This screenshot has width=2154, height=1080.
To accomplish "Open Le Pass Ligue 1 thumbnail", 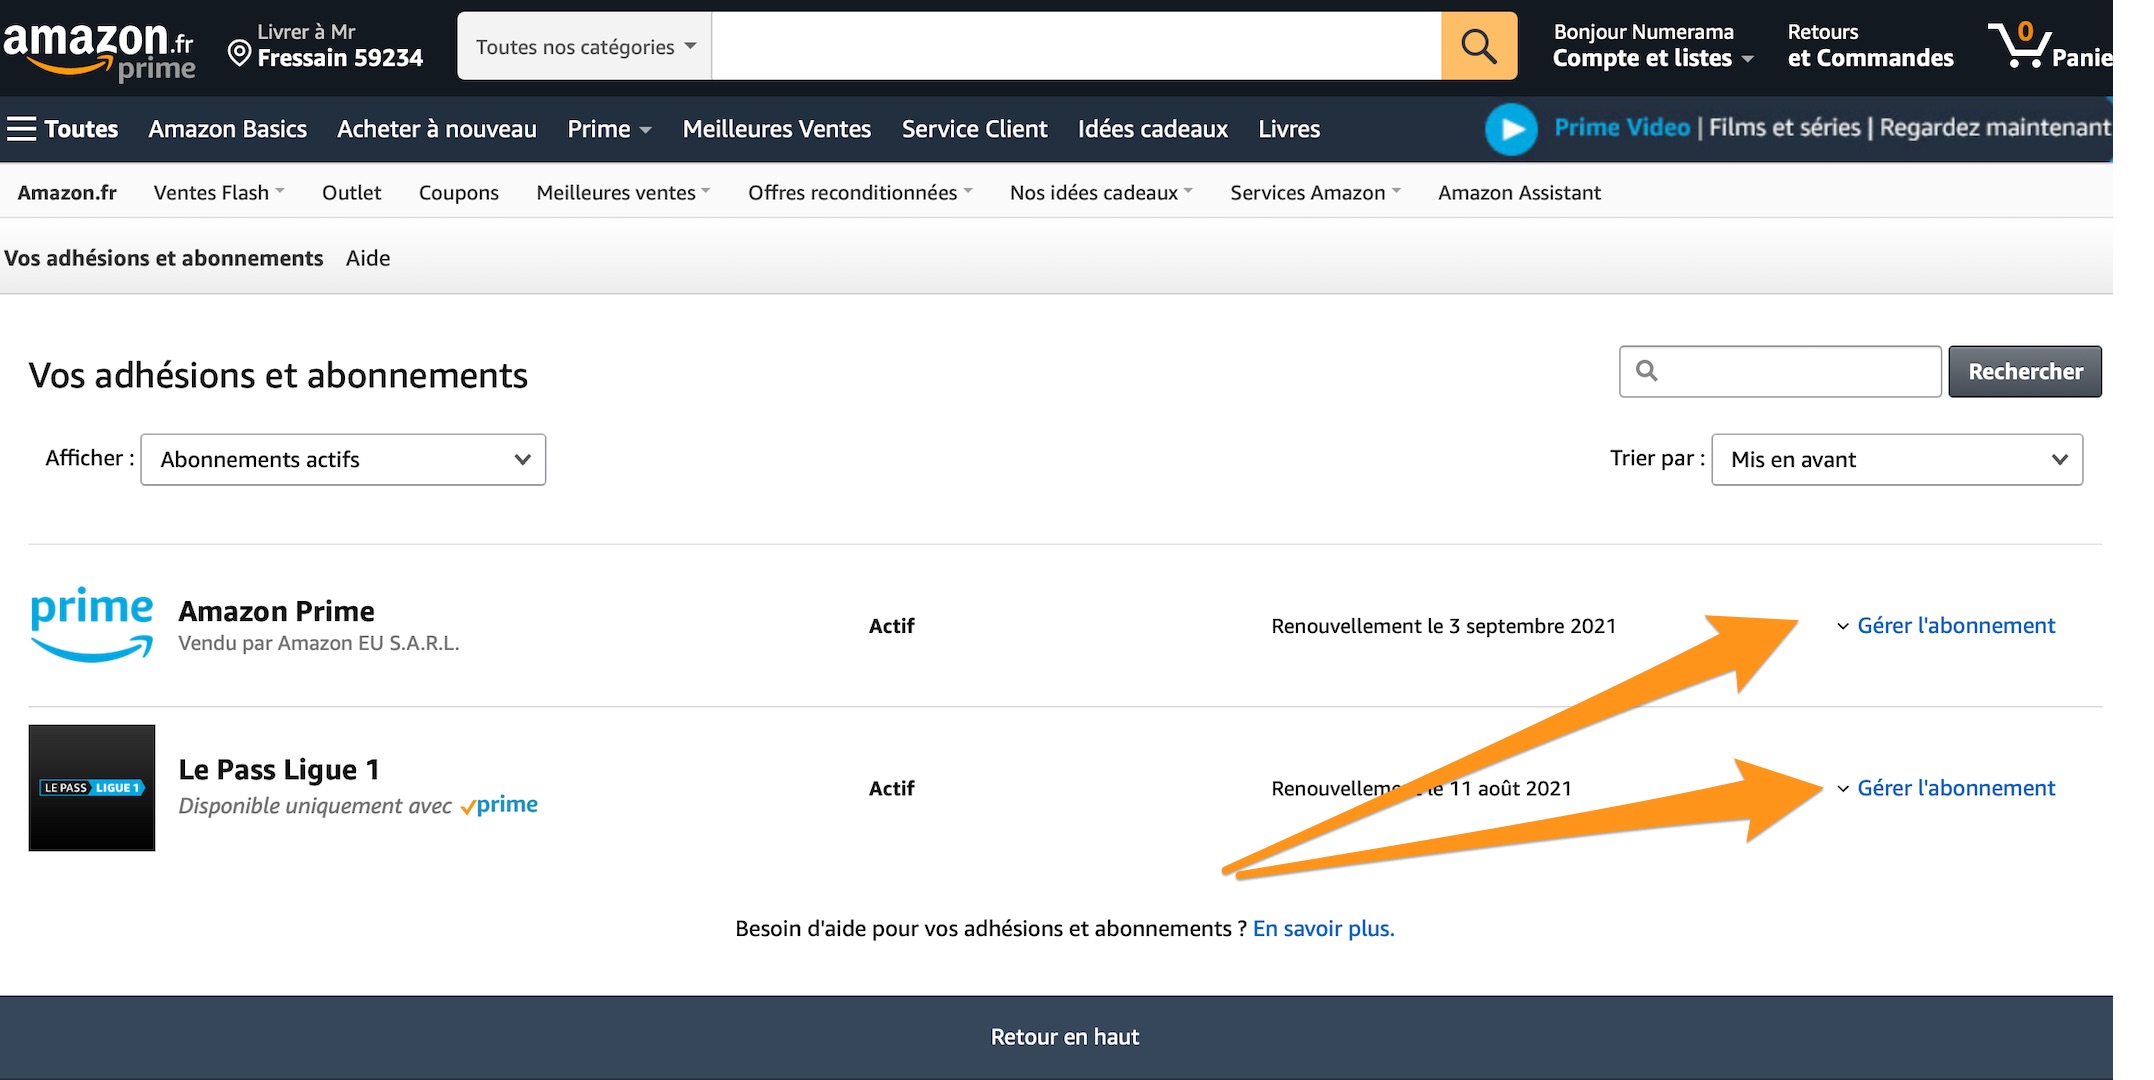I will pyautogui.click(x=92, y=788).
